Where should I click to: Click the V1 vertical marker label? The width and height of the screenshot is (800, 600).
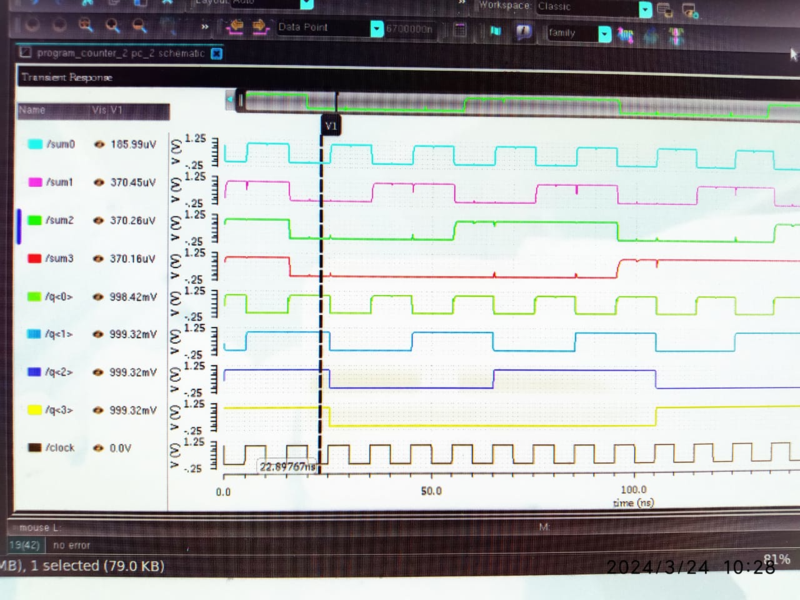[331, 126]
